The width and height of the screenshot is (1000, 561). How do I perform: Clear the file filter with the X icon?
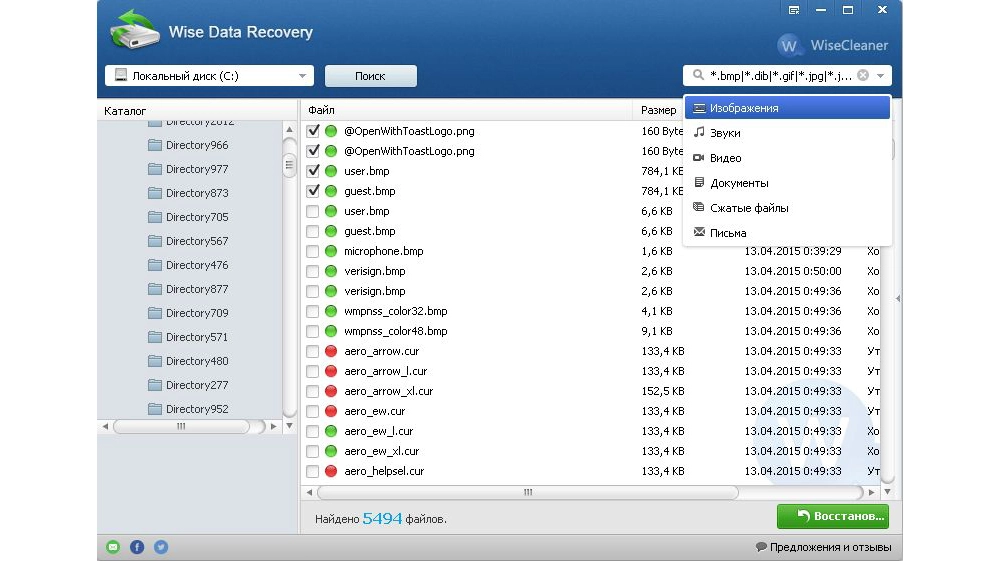[863, 76]
